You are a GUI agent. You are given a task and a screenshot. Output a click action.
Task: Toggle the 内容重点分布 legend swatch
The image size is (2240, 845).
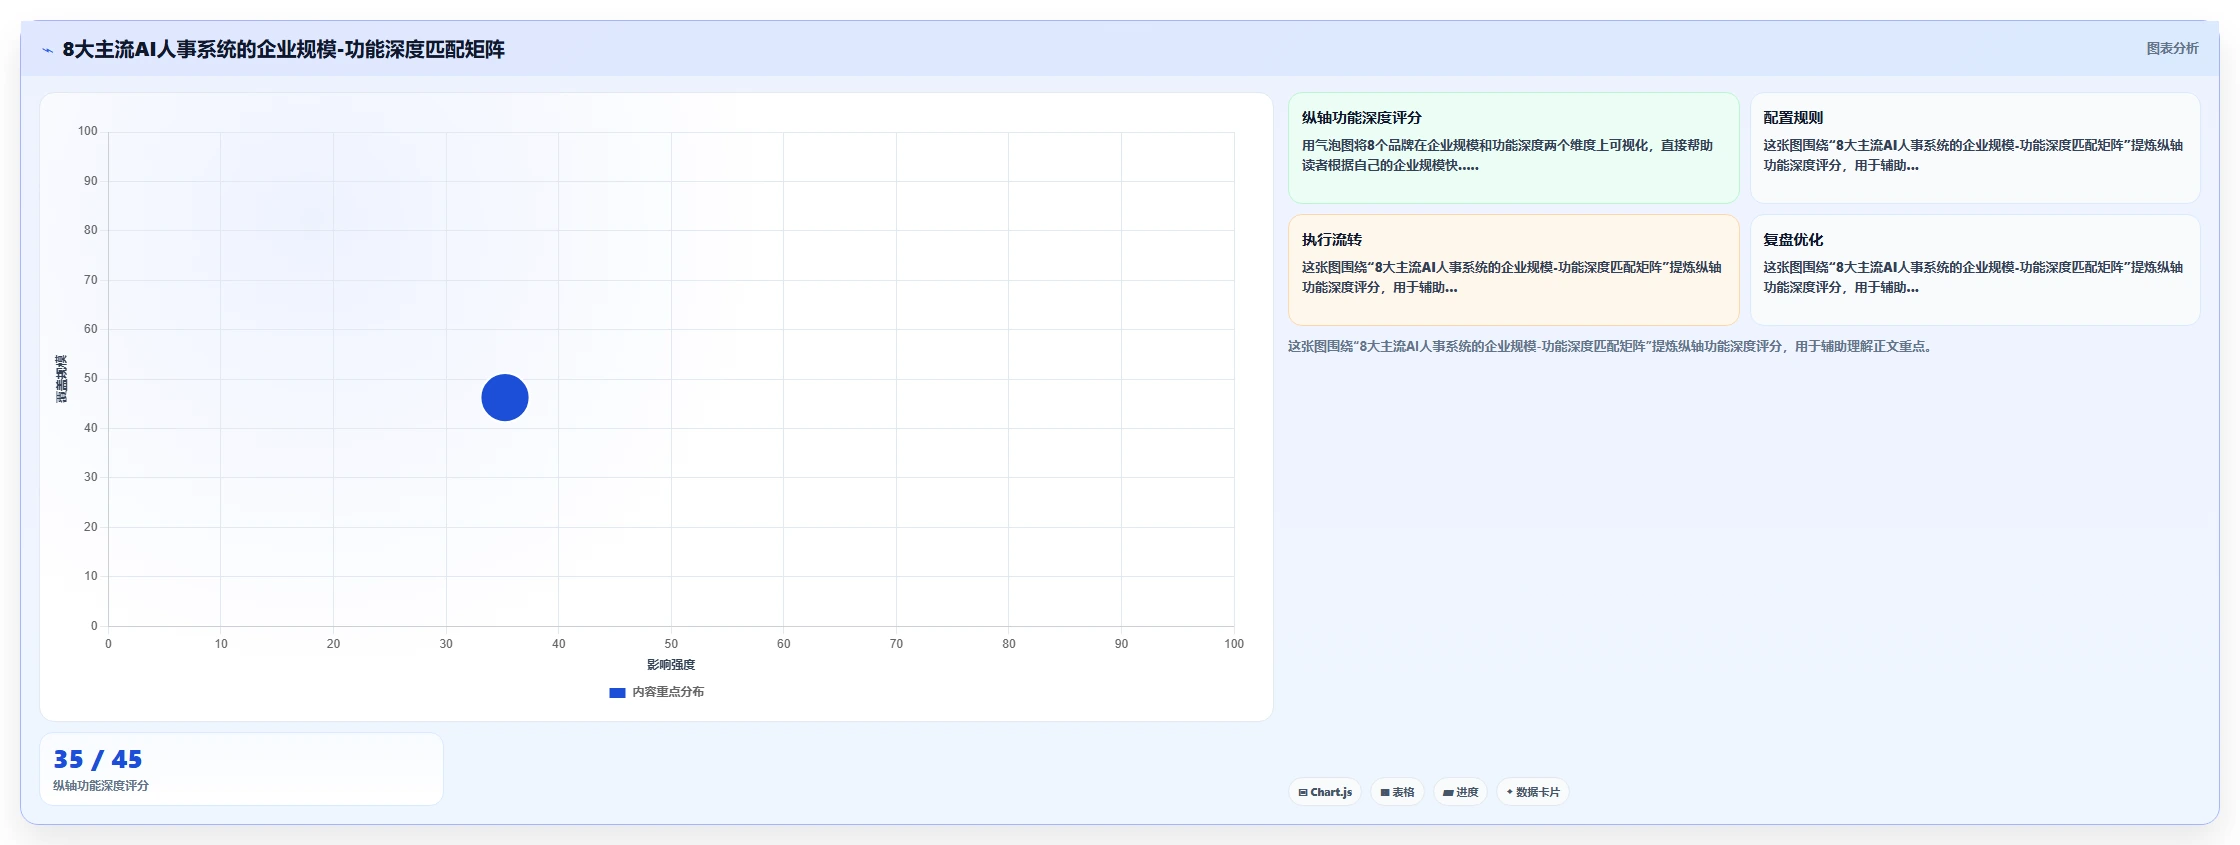(x=617, y=693)
